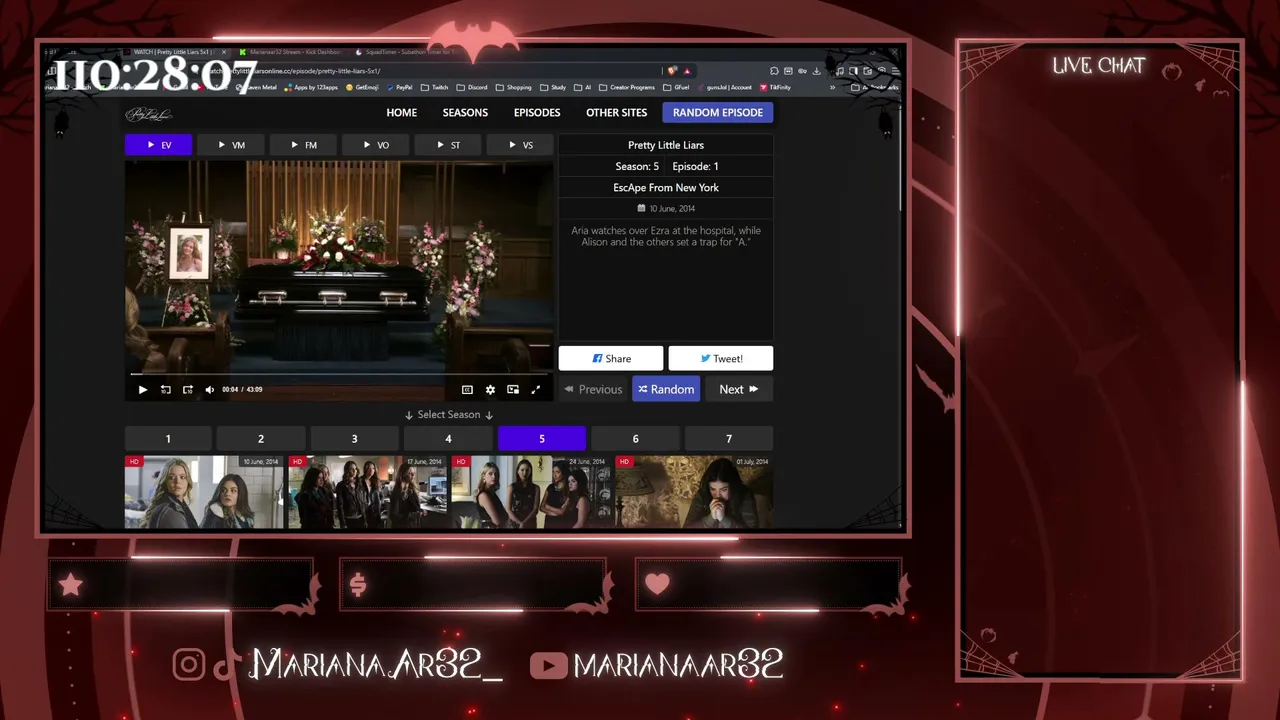This screenshot has width=1280, height=720.
Task: Switch to the SquadTimer browser tab
Action: tap(408, 52)
